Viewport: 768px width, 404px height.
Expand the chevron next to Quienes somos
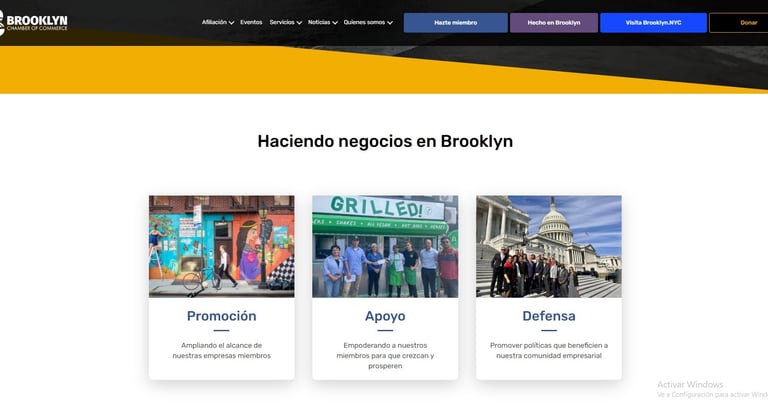pos(390,23)
